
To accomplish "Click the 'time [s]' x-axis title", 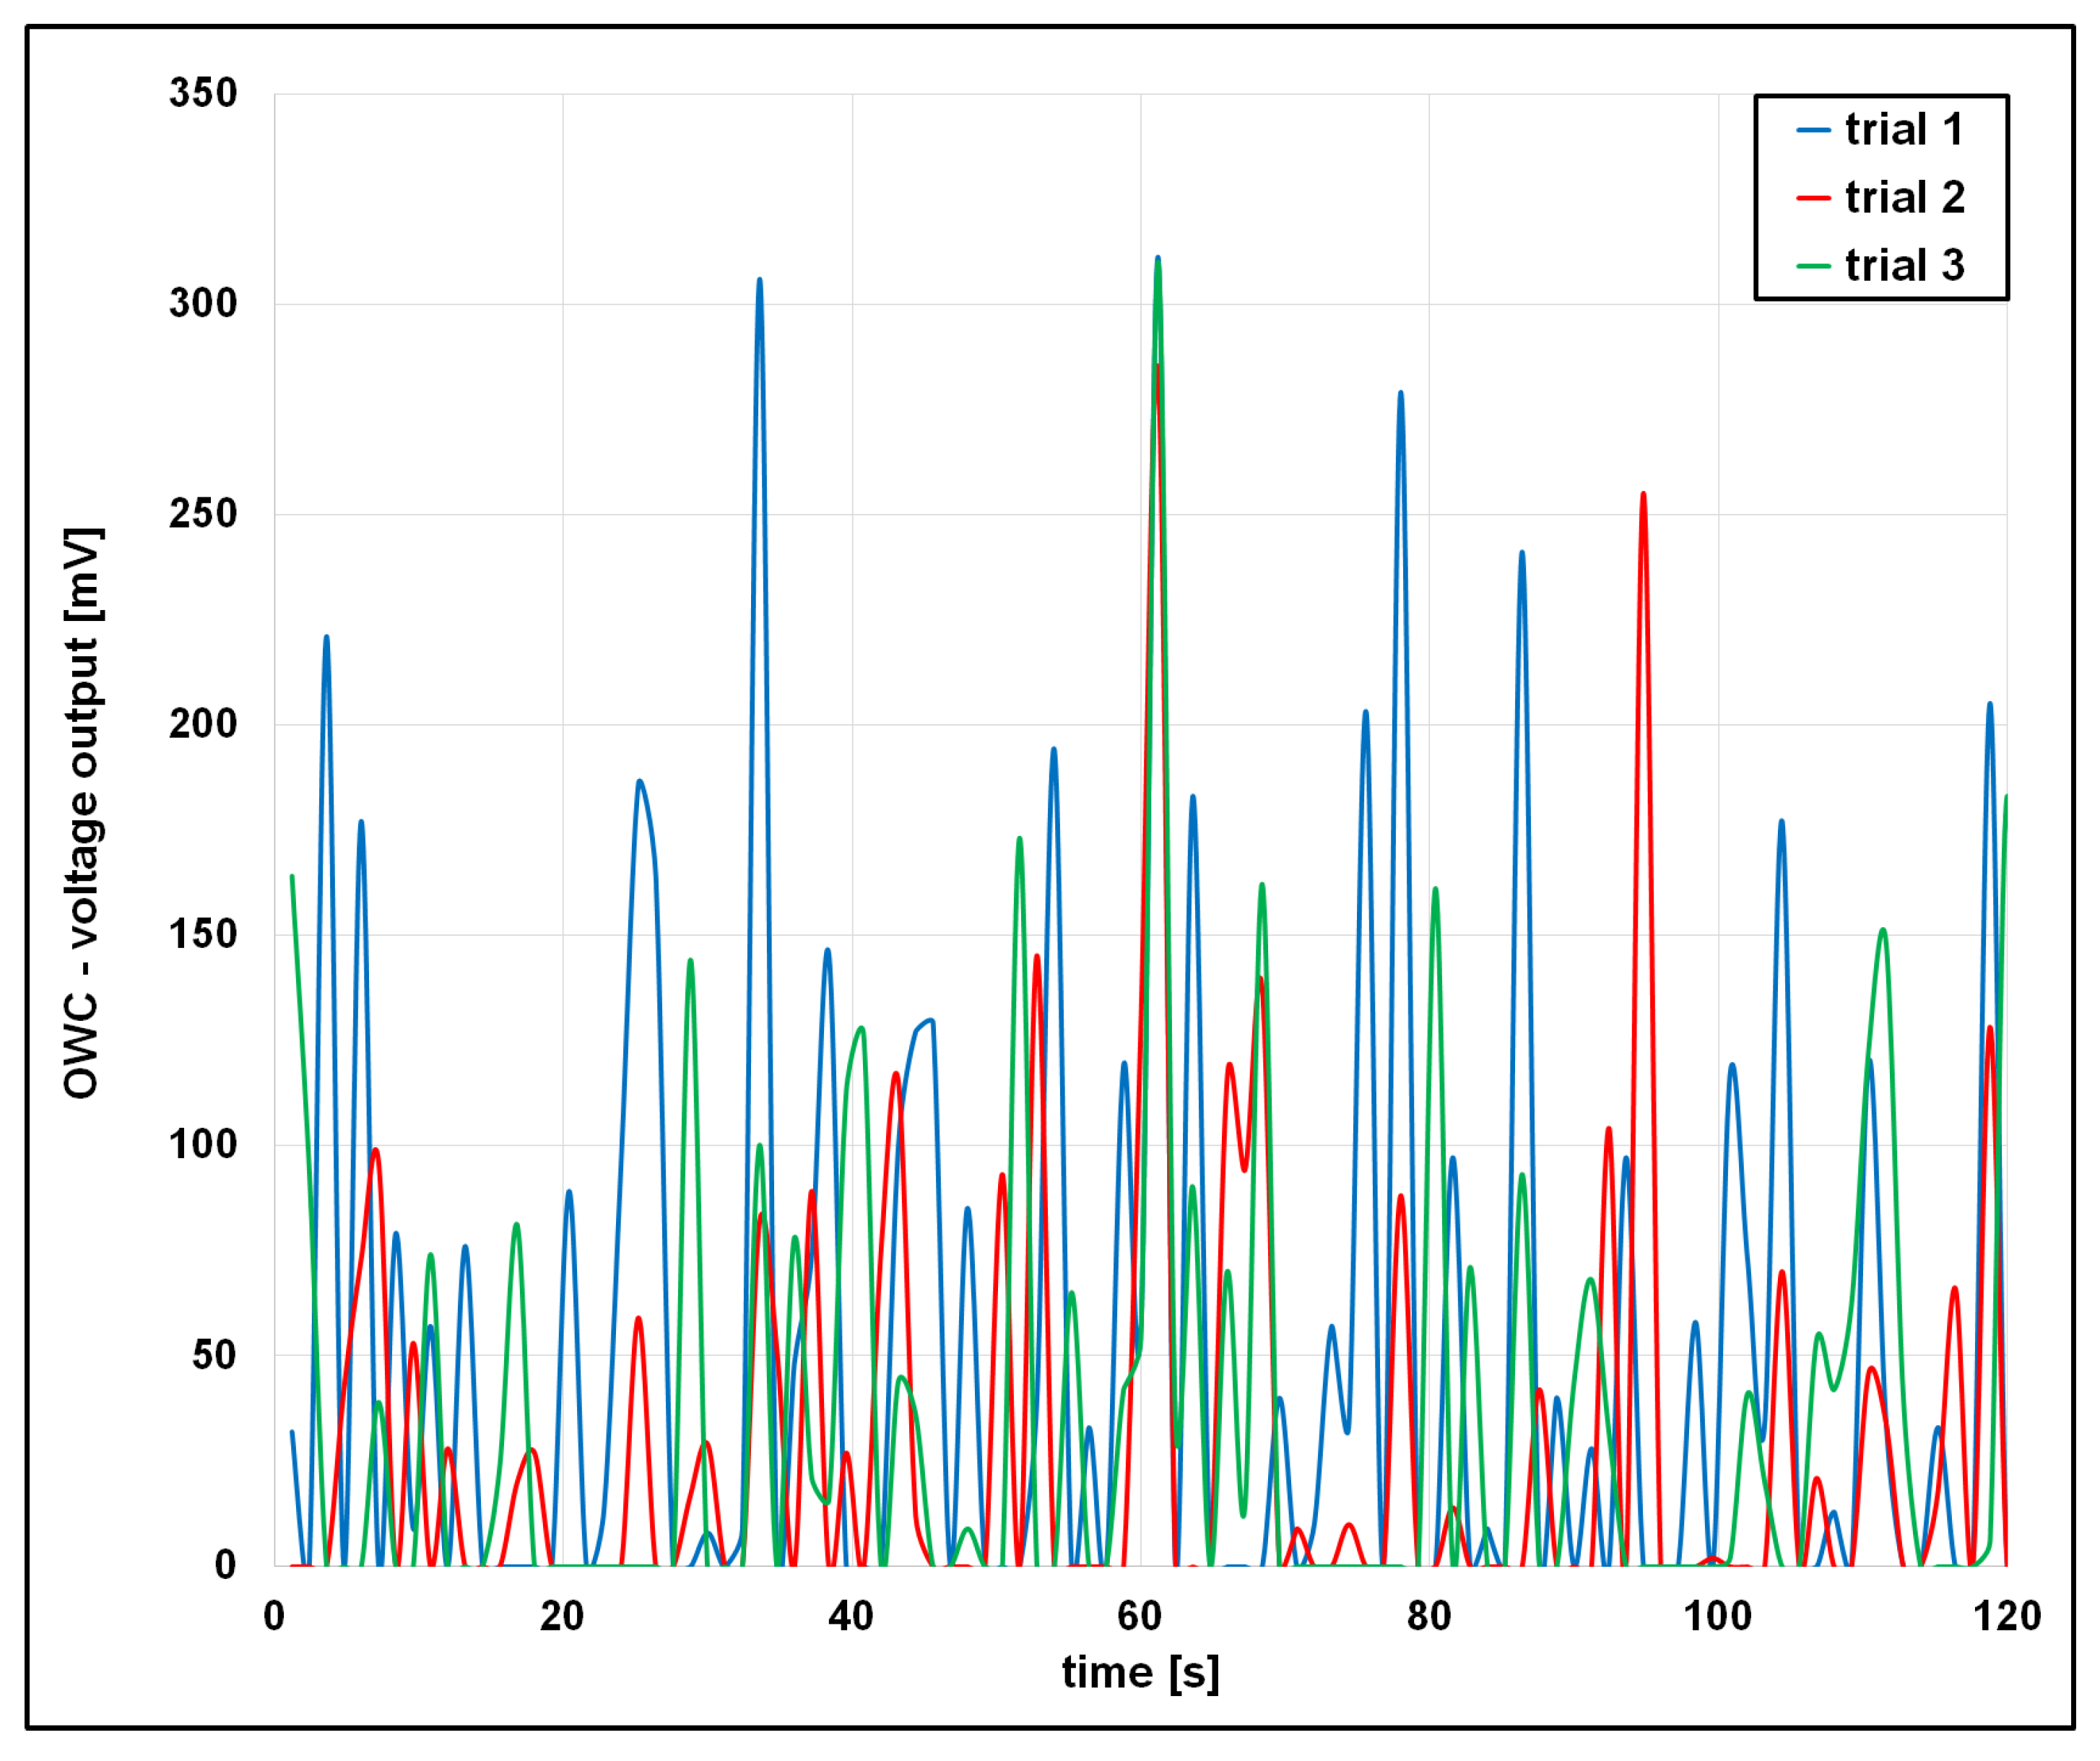I will click(1140, 1672).
